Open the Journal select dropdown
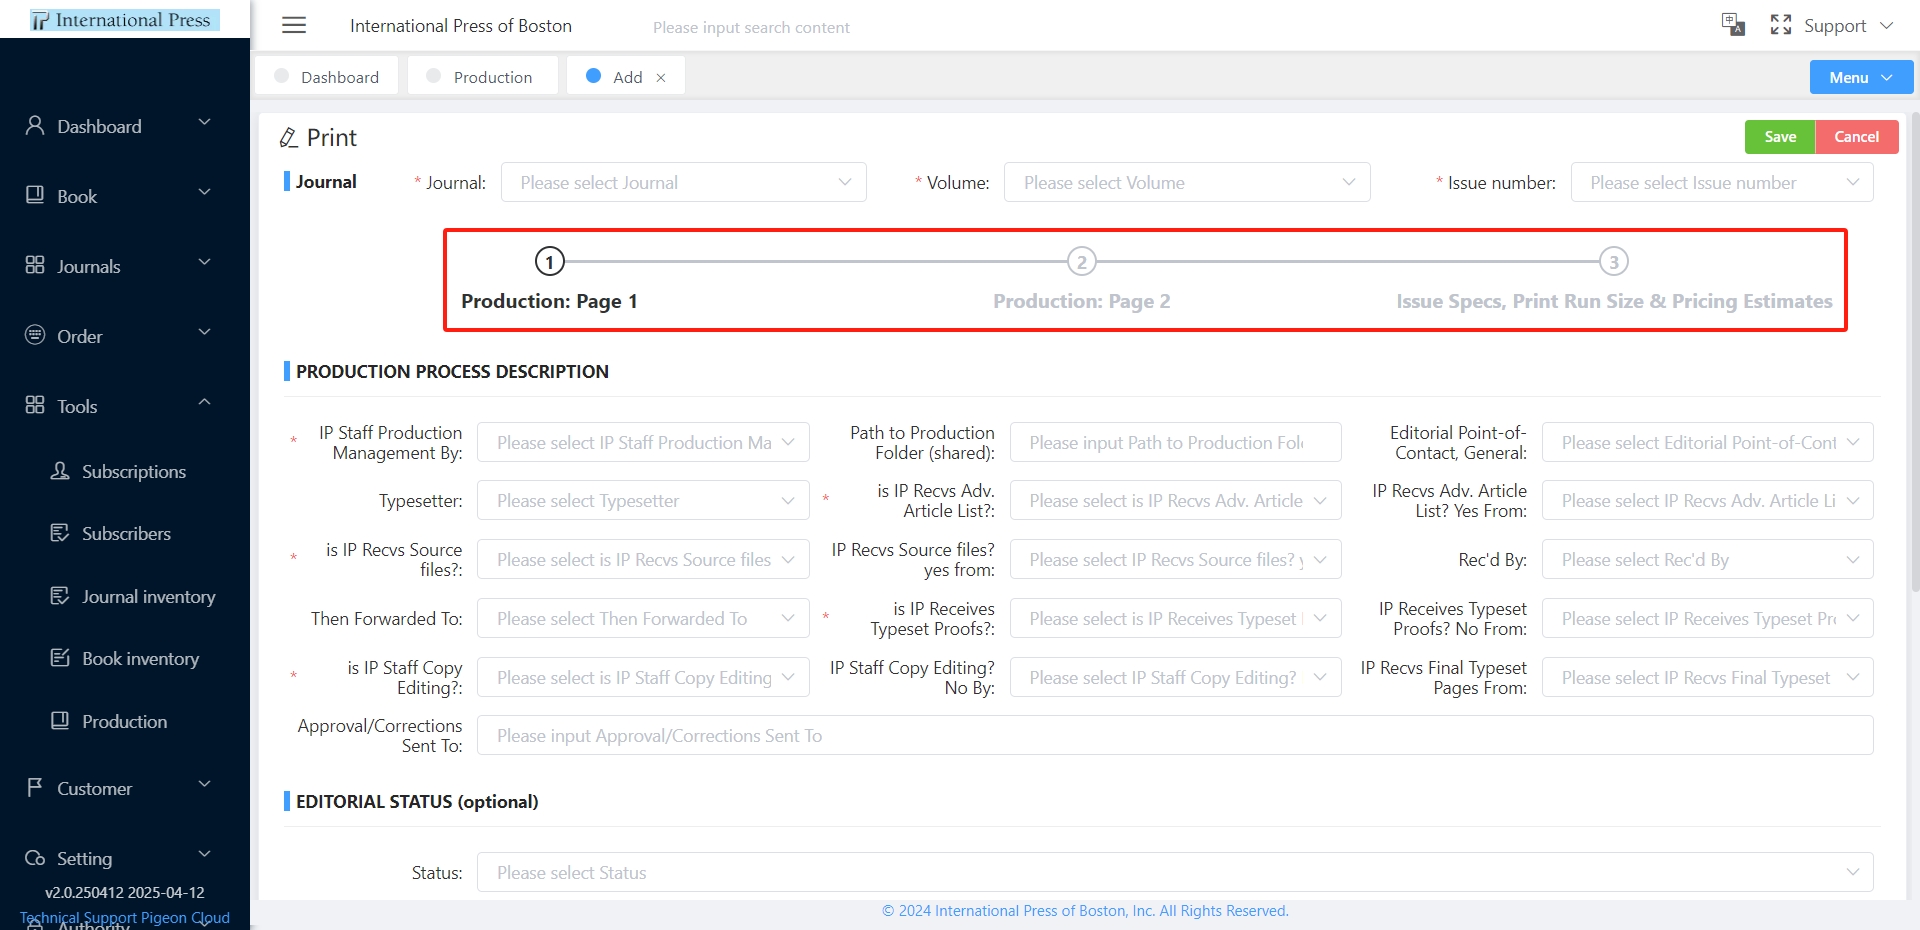This screenshot has width=1920, height=930. coord(684,182)
